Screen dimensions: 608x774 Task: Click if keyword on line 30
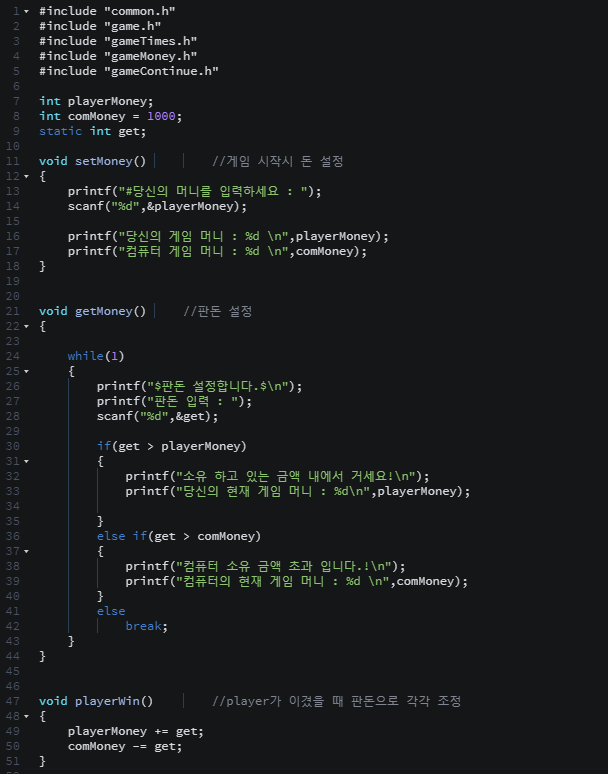104,446
